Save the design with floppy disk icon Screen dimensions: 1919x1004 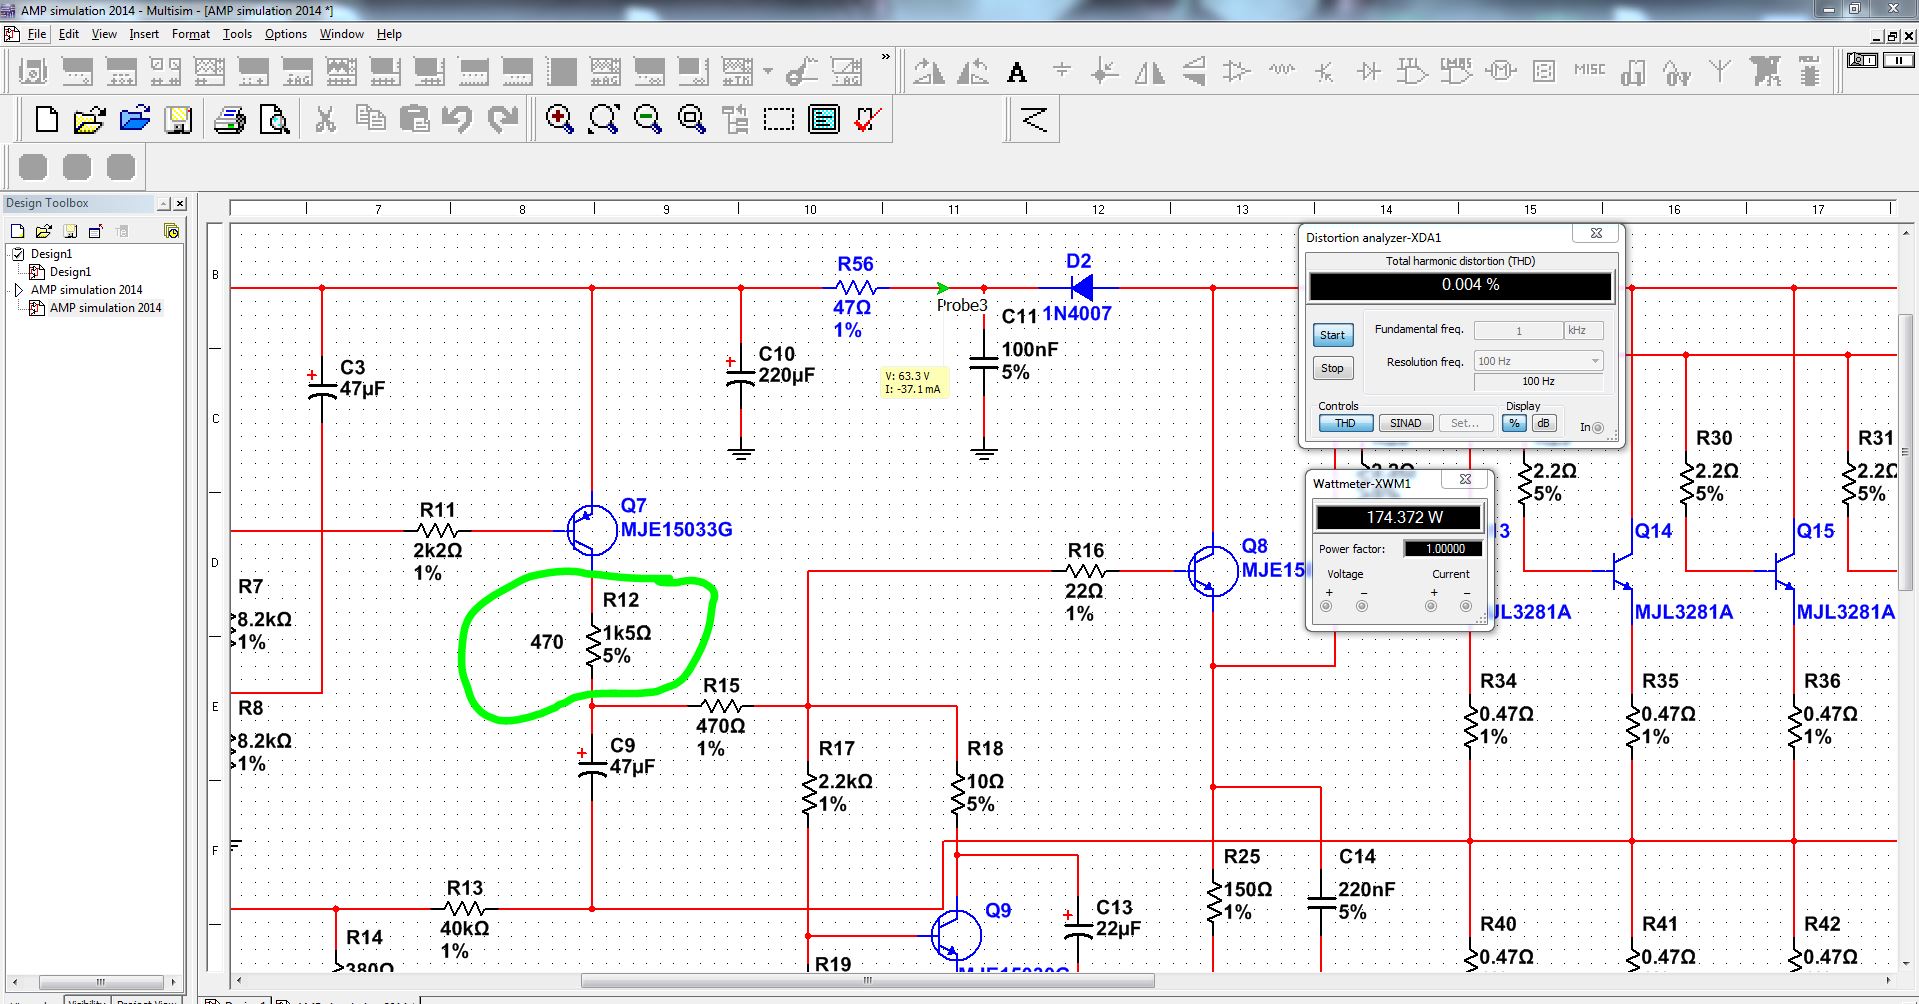(x=178, y=120)
